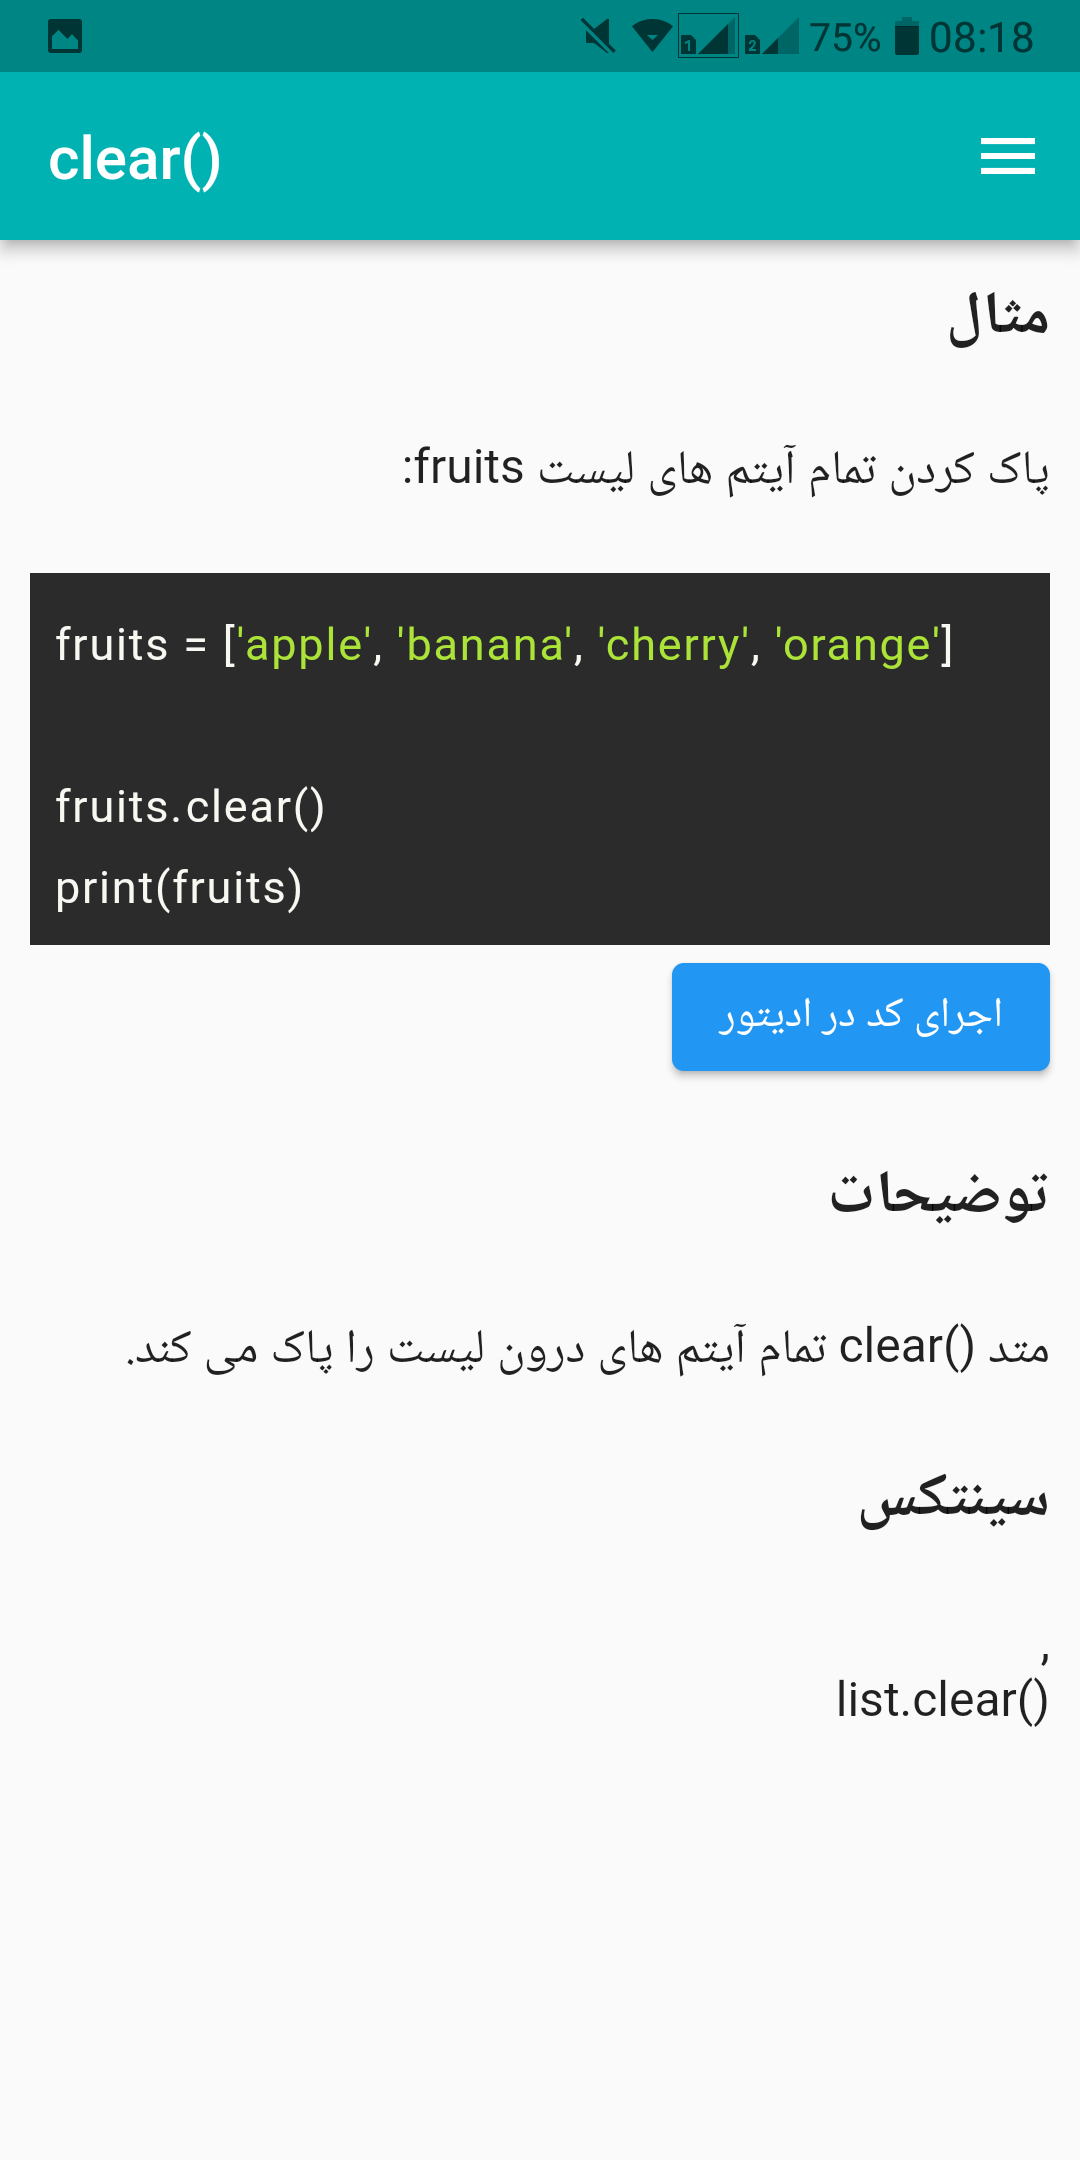Click the blue اجرای کد در ادیتور button

click(x=860, y=1016)
